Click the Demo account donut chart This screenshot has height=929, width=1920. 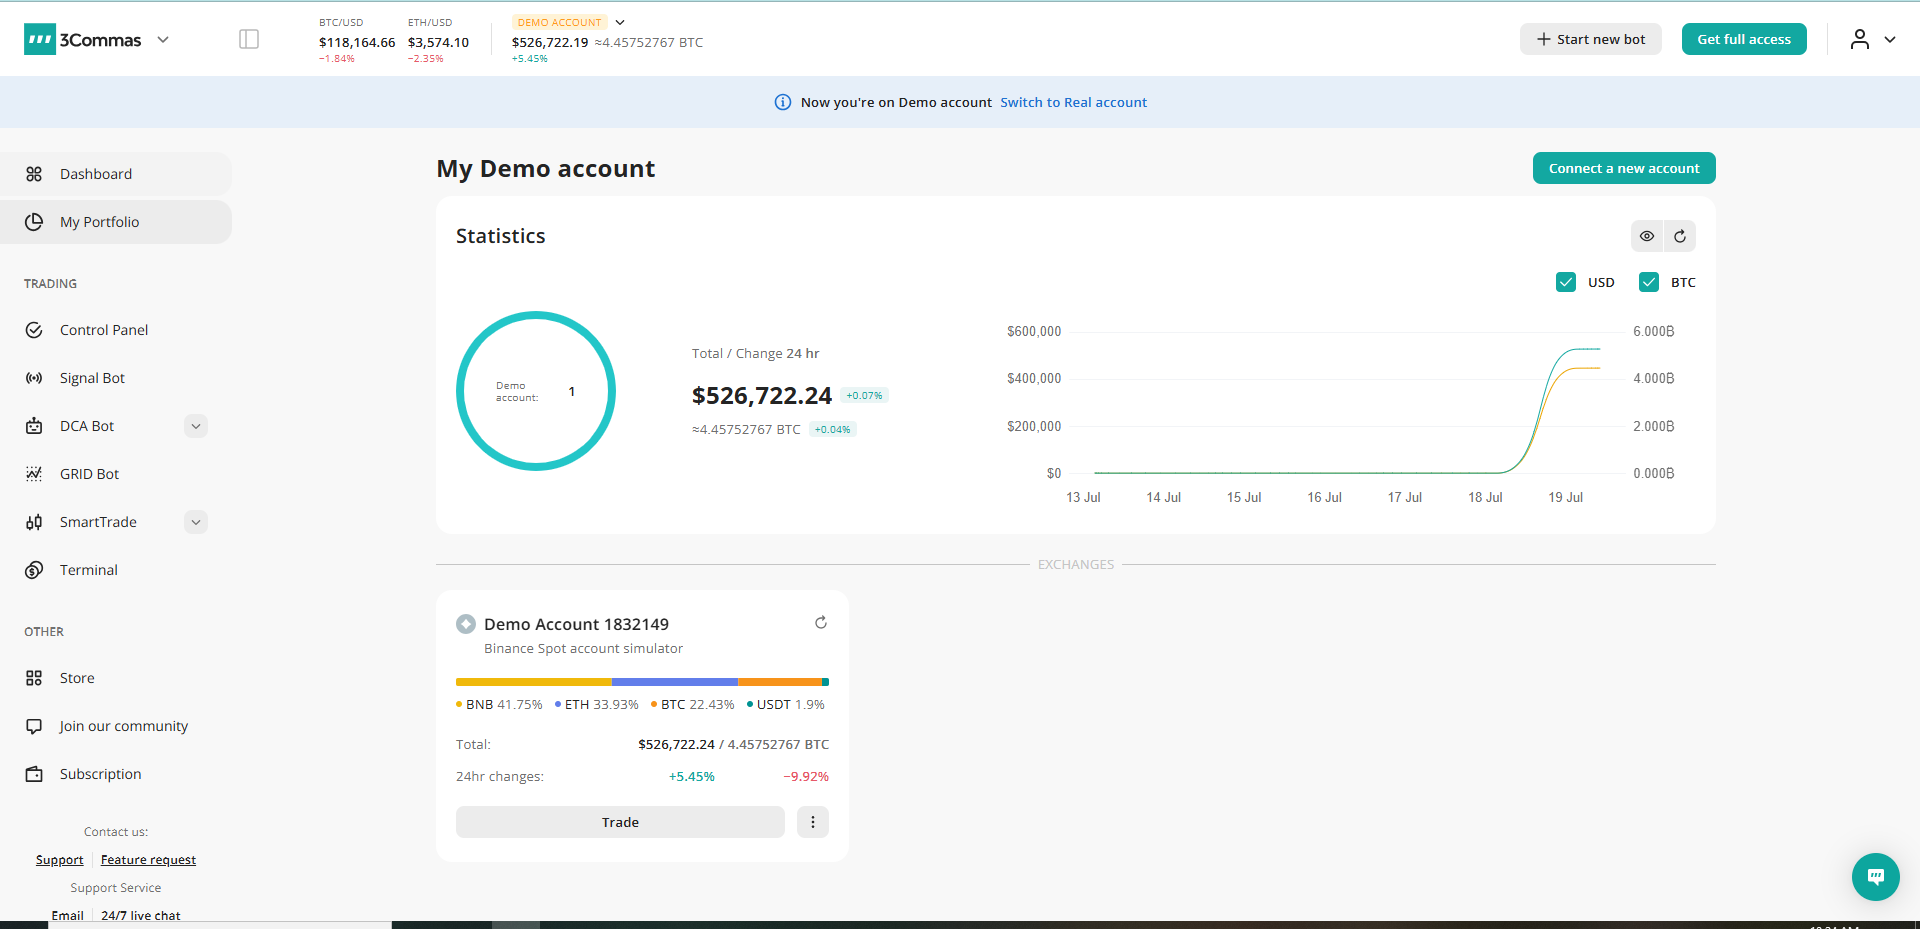[536, 391]
